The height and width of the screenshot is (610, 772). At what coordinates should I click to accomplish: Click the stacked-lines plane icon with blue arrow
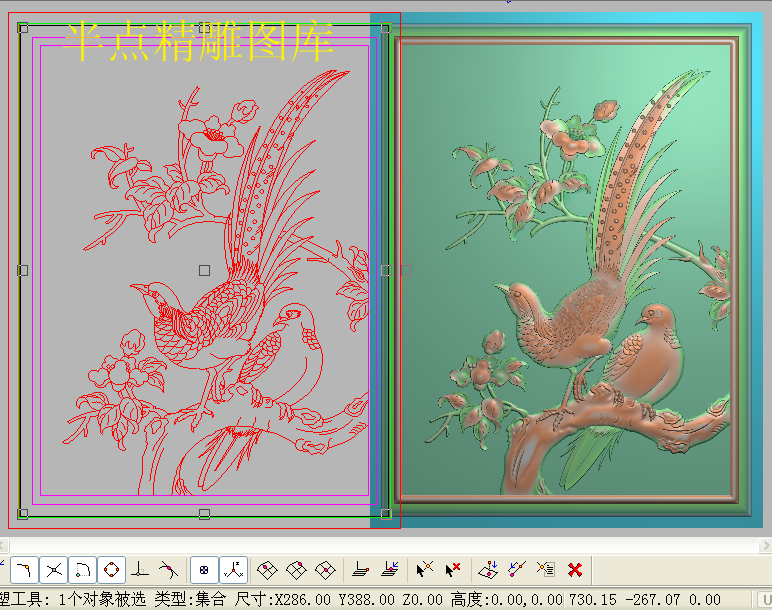coord(390,571)
